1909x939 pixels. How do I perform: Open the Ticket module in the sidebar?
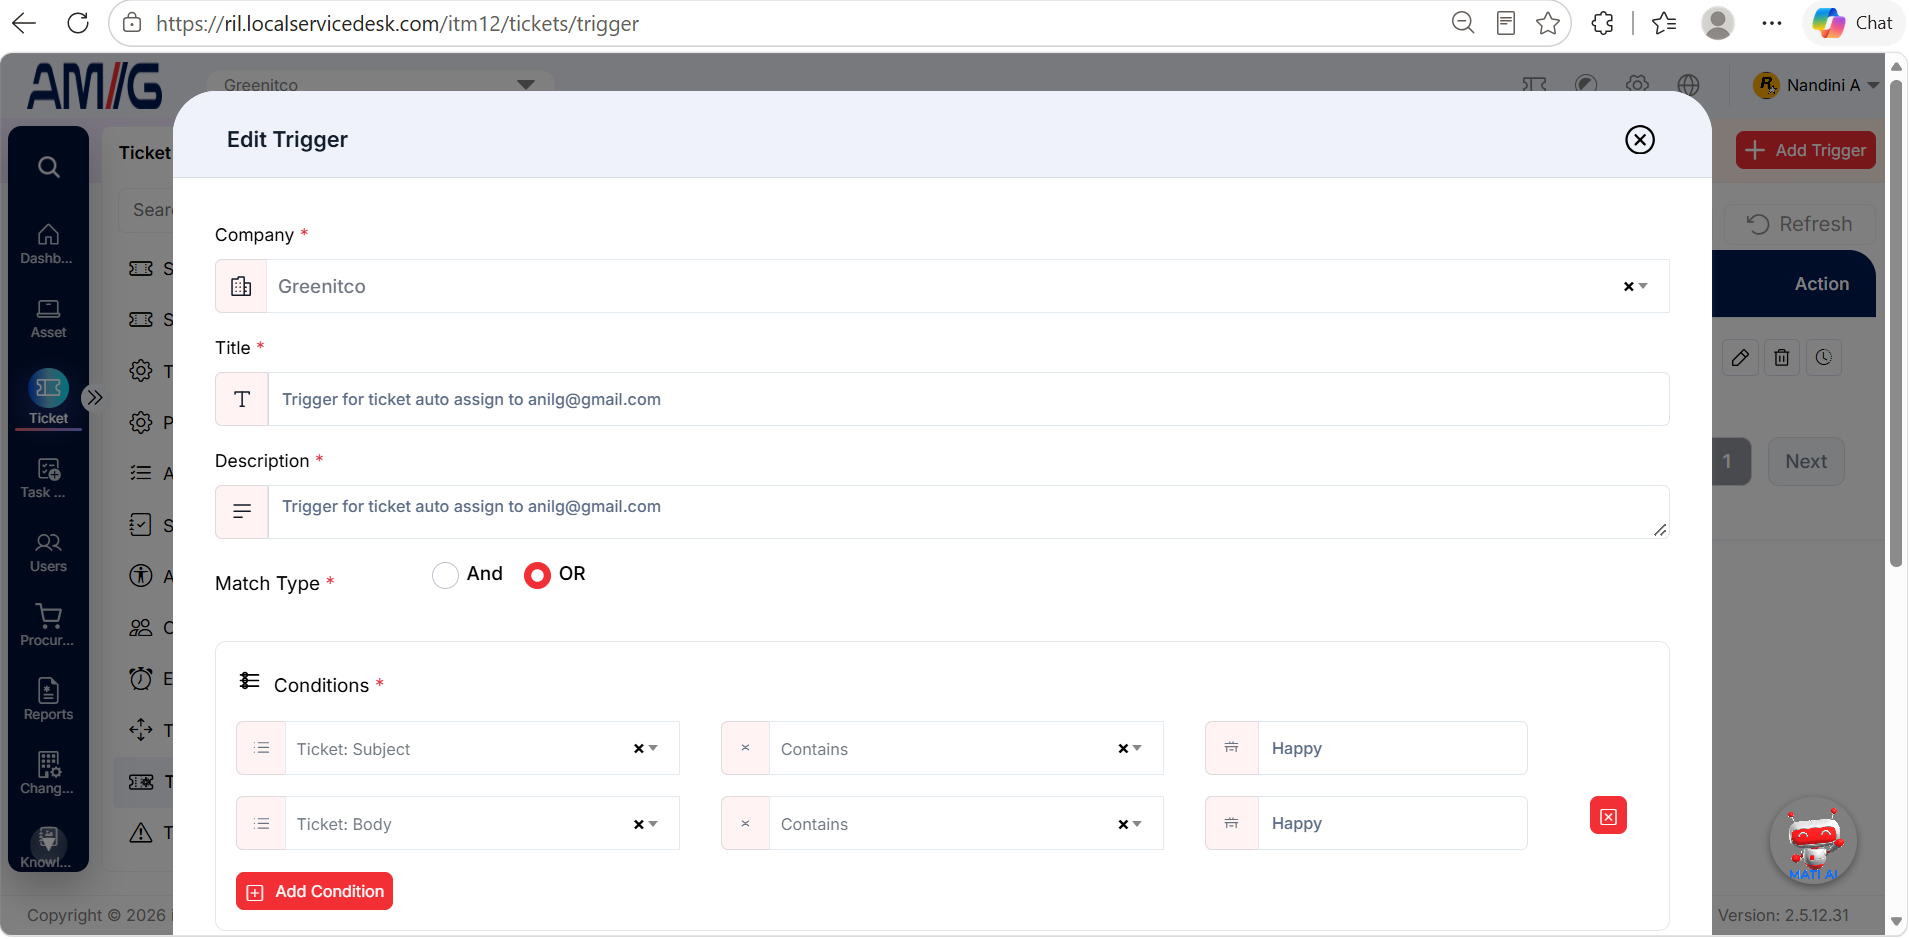48,398
